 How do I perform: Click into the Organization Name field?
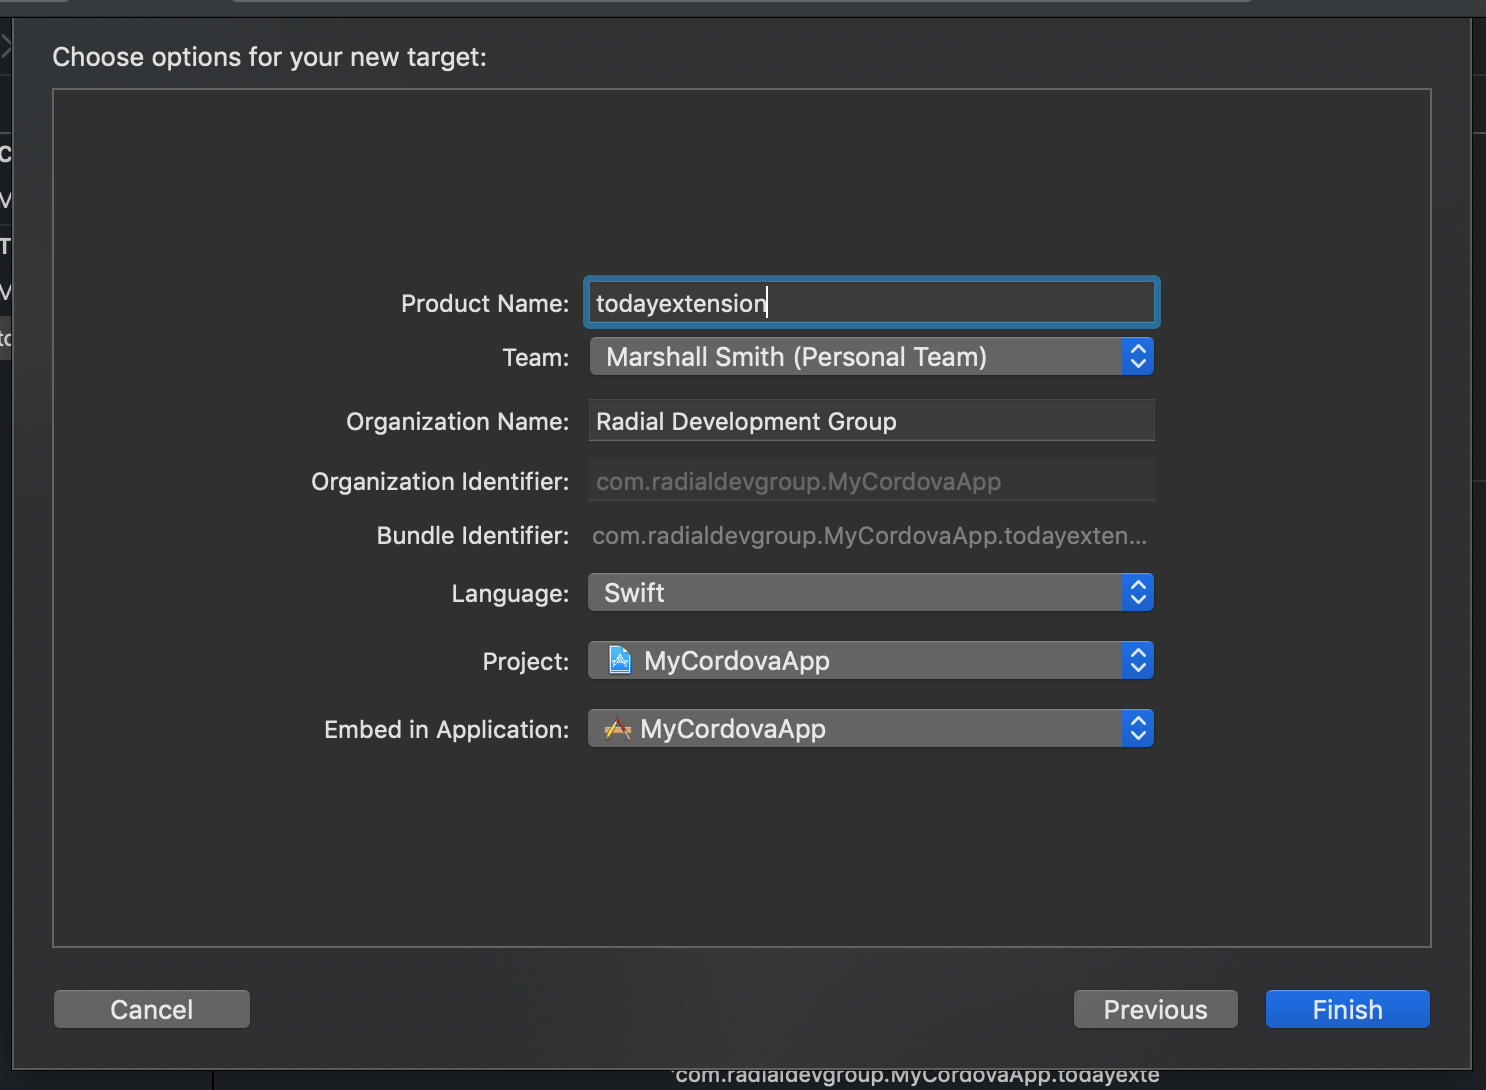870,421
